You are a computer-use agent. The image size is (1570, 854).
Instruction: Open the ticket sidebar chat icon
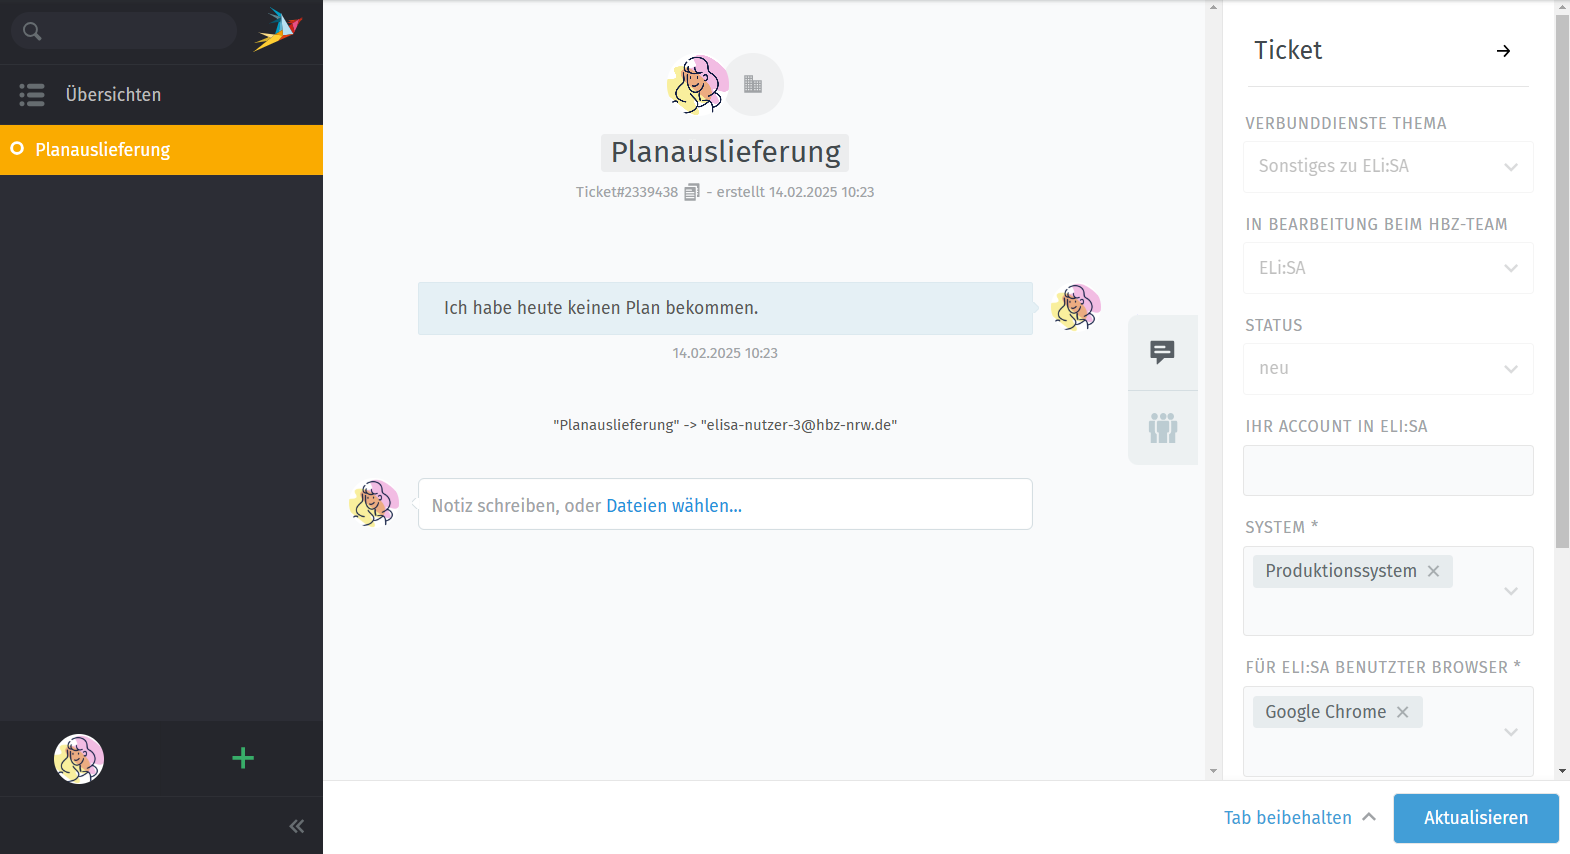point(1162,352)
